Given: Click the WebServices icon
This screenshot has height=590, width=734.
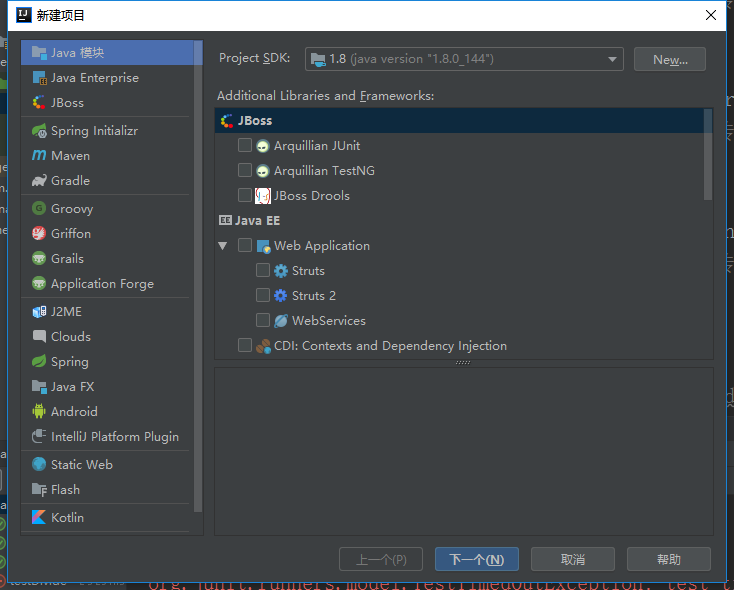Looking at the screenshot, I should coord(280,321).
